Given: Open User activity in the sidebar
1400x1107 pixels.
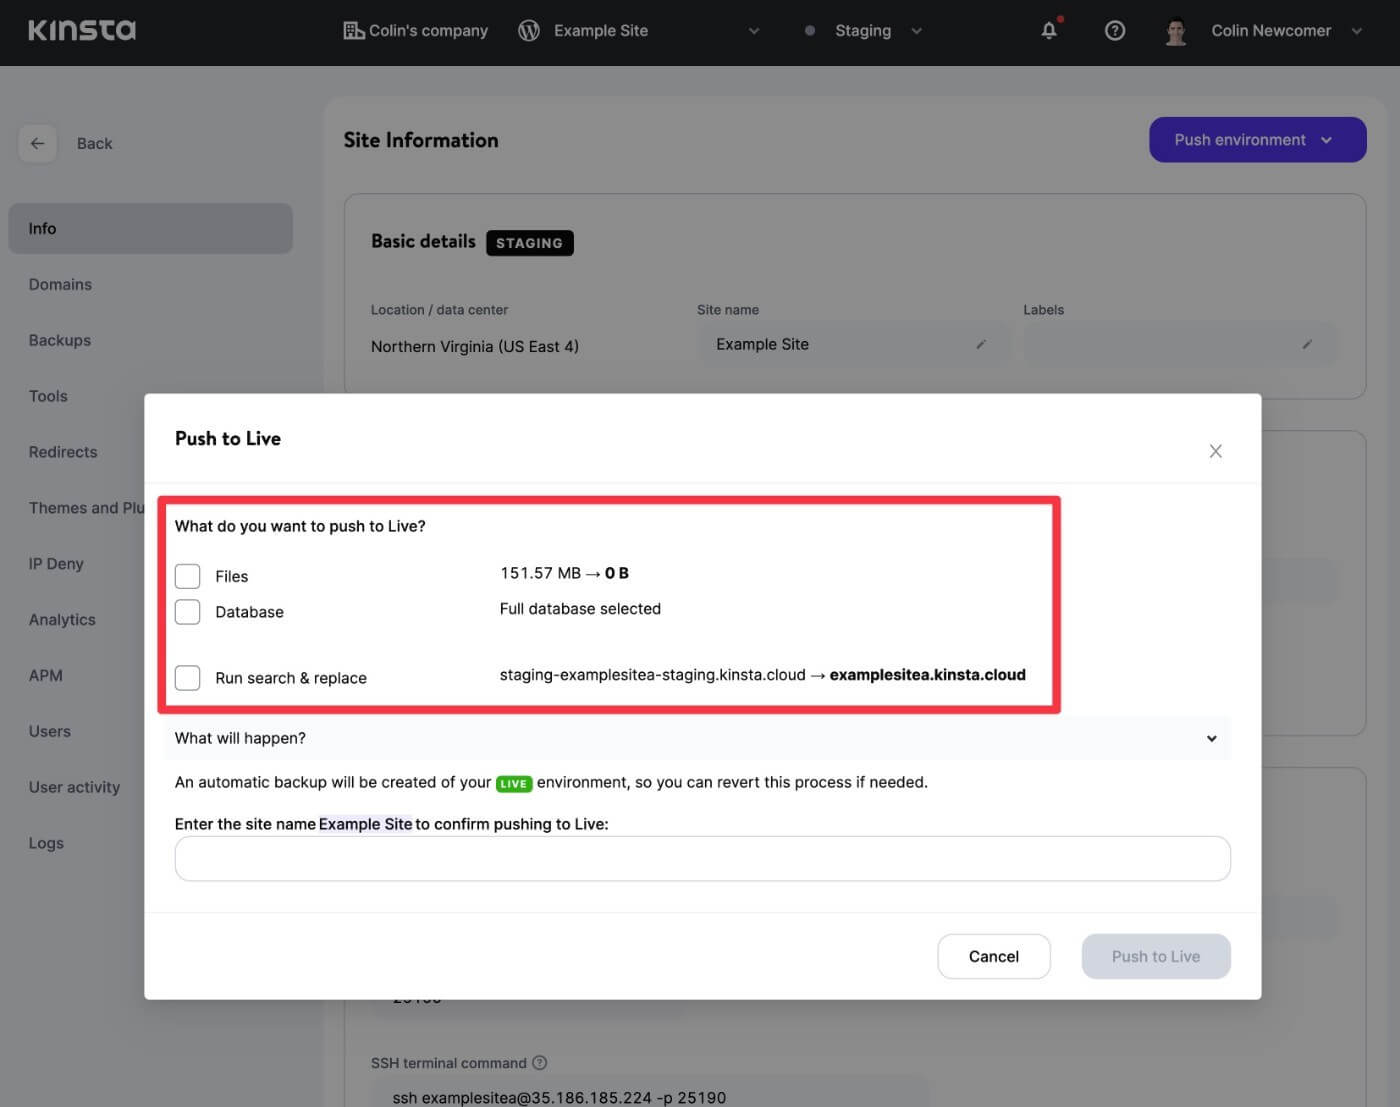Looking at the screenshot, I should [74, 788].
